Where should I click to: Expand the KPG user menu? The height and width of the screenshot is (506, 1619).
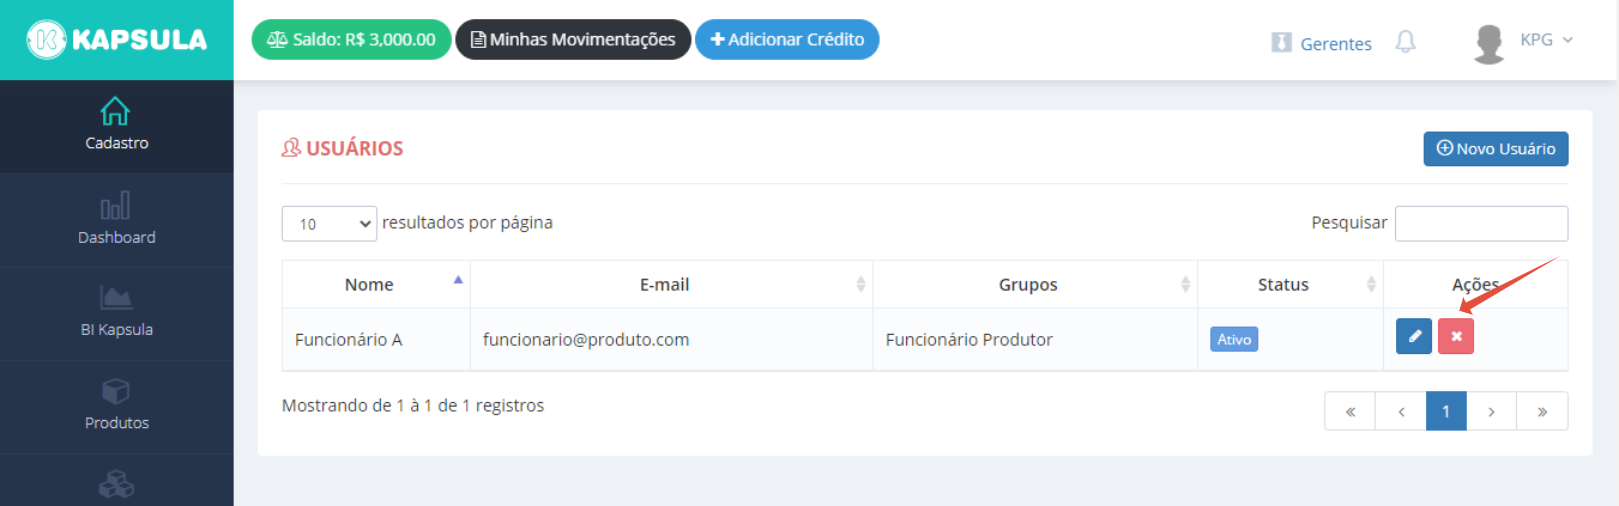[1546, 40]
